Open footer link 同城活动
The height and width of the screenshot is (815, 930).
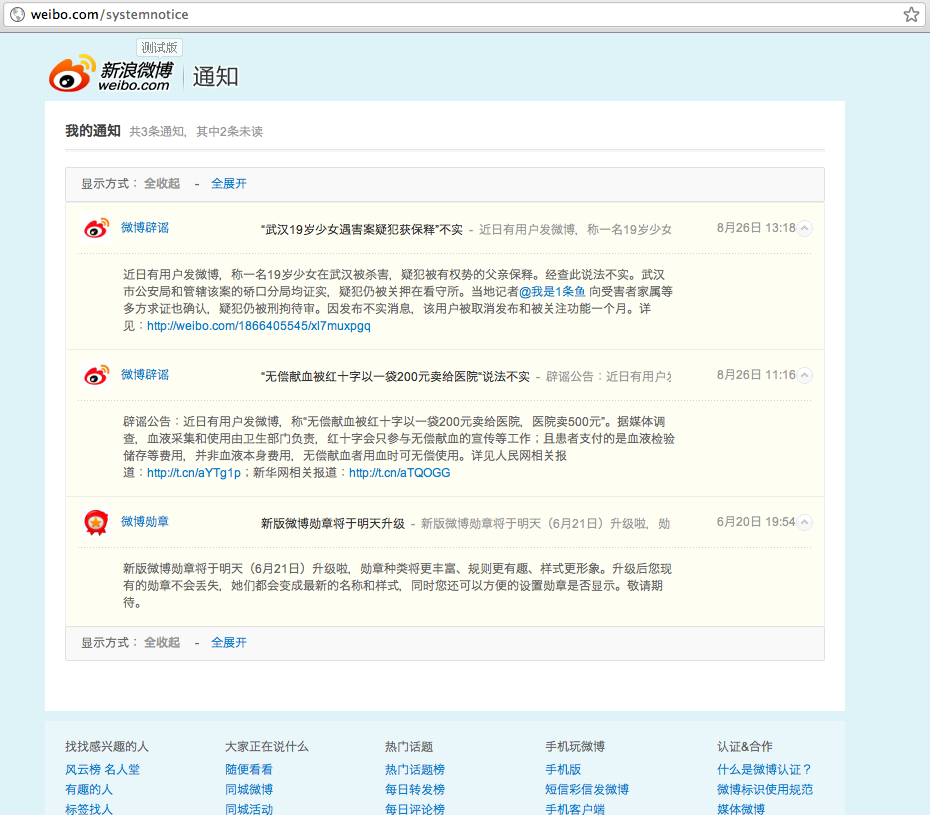coord(249,810)
